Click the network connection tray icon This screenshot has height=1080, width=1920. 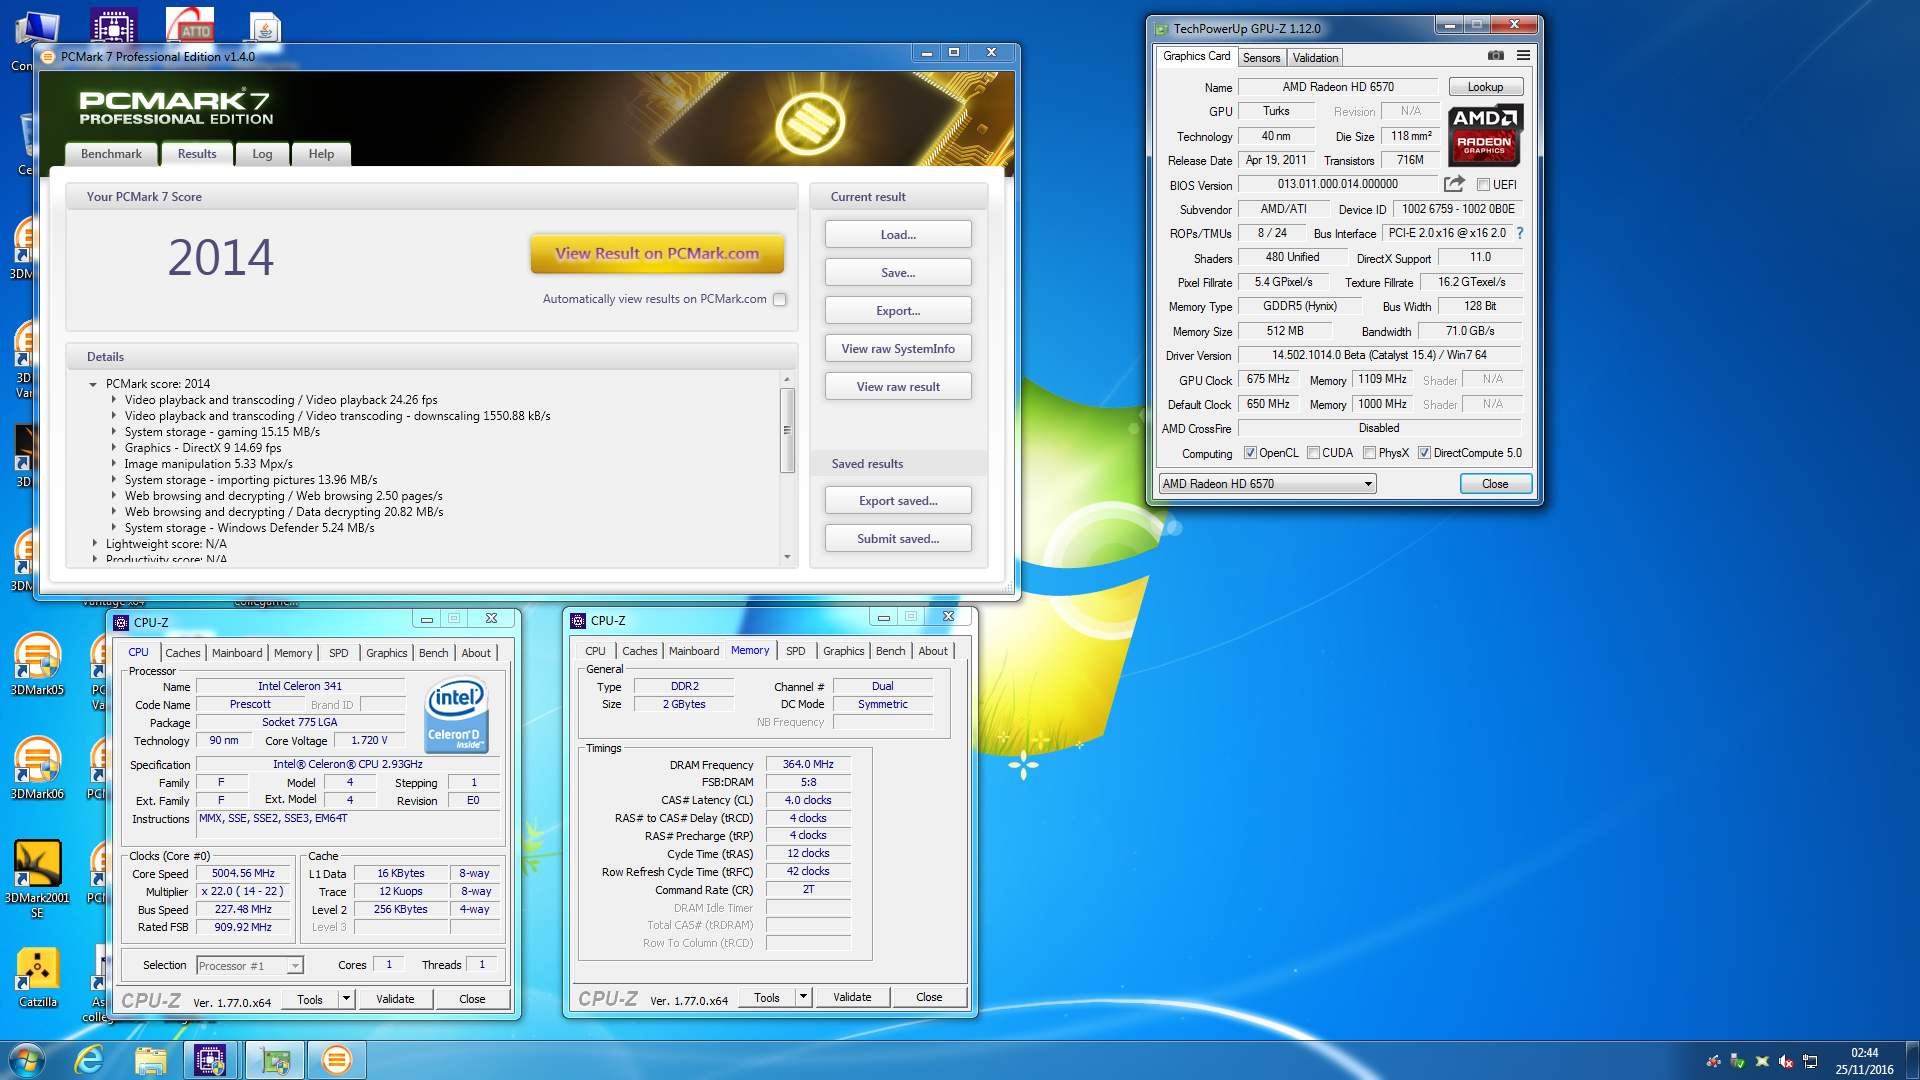click(1810, 1061)
